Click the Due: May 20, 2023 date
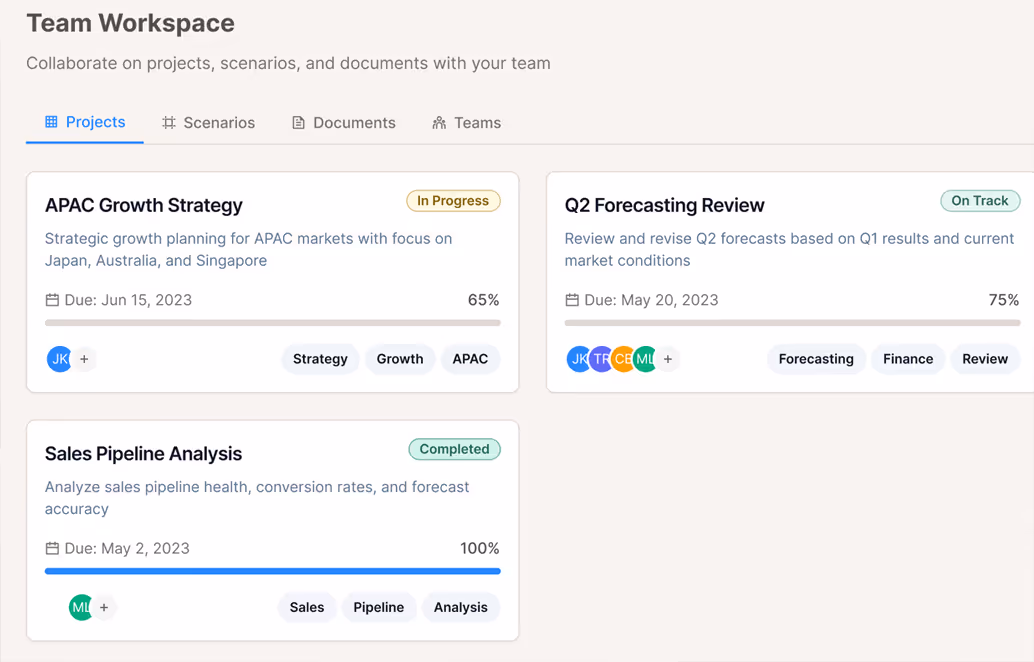 652,300
